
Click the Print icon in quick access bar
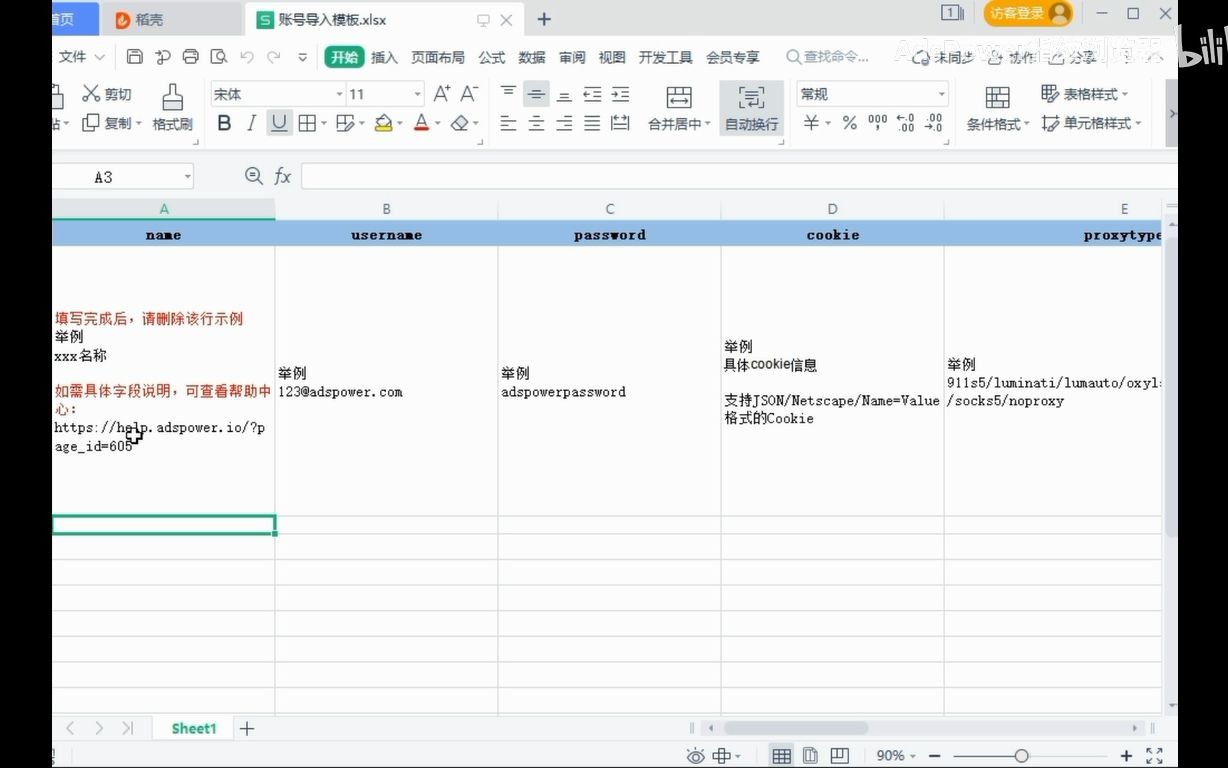point(189,57)
